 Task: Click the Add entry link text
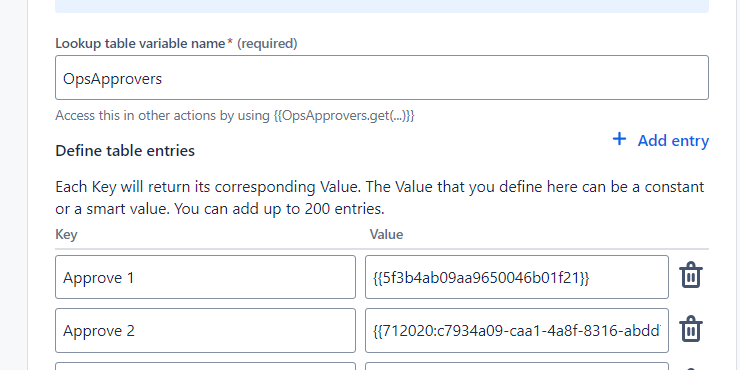pos(673,141)
